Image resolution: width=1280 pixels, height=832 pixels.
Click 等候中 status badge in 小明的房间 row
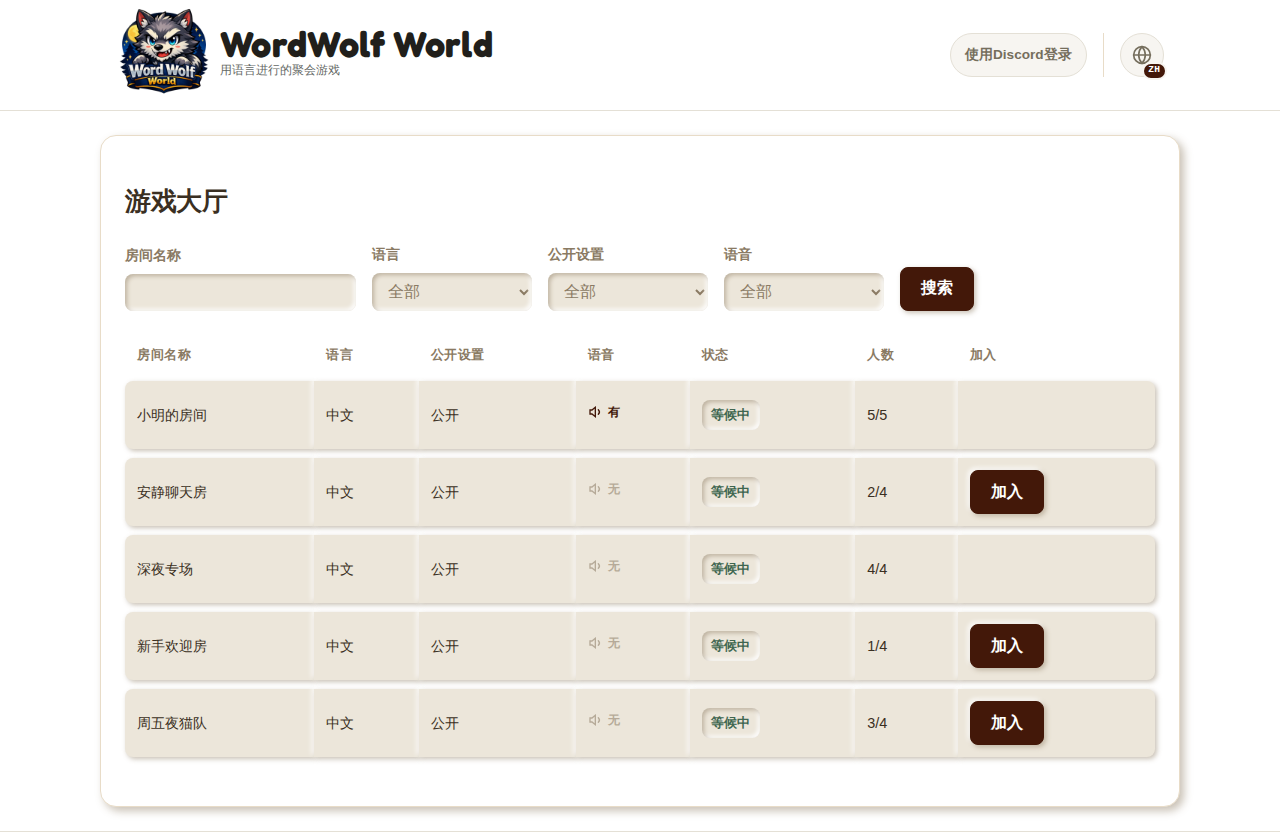click(x=731, y=415)
